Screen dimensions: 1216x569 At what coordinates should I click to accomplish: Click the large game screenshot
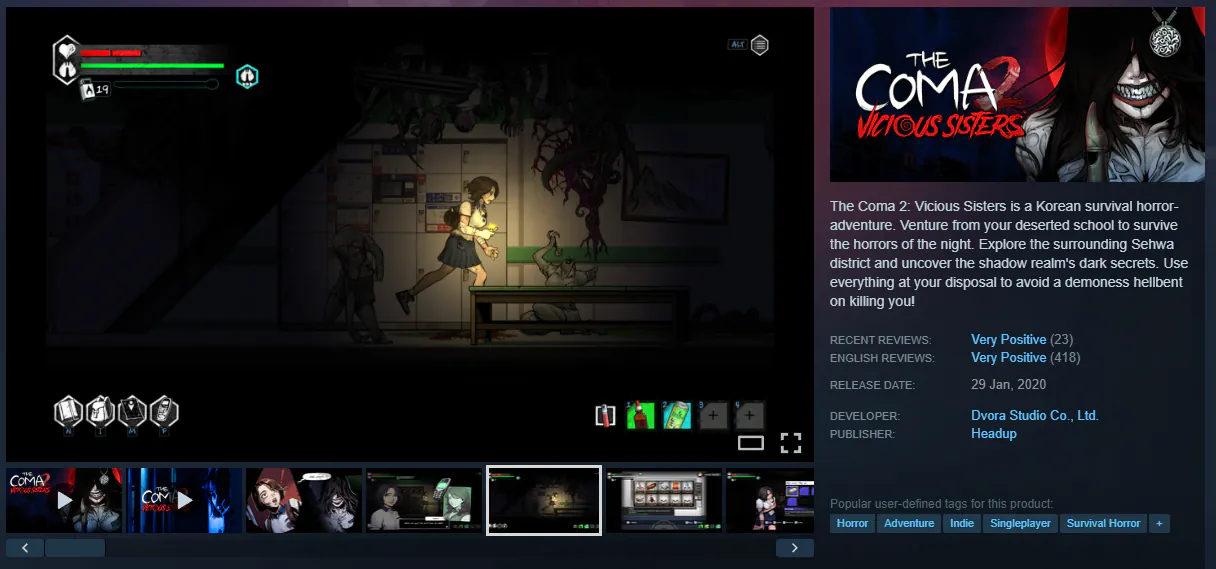tap(410, 235)
